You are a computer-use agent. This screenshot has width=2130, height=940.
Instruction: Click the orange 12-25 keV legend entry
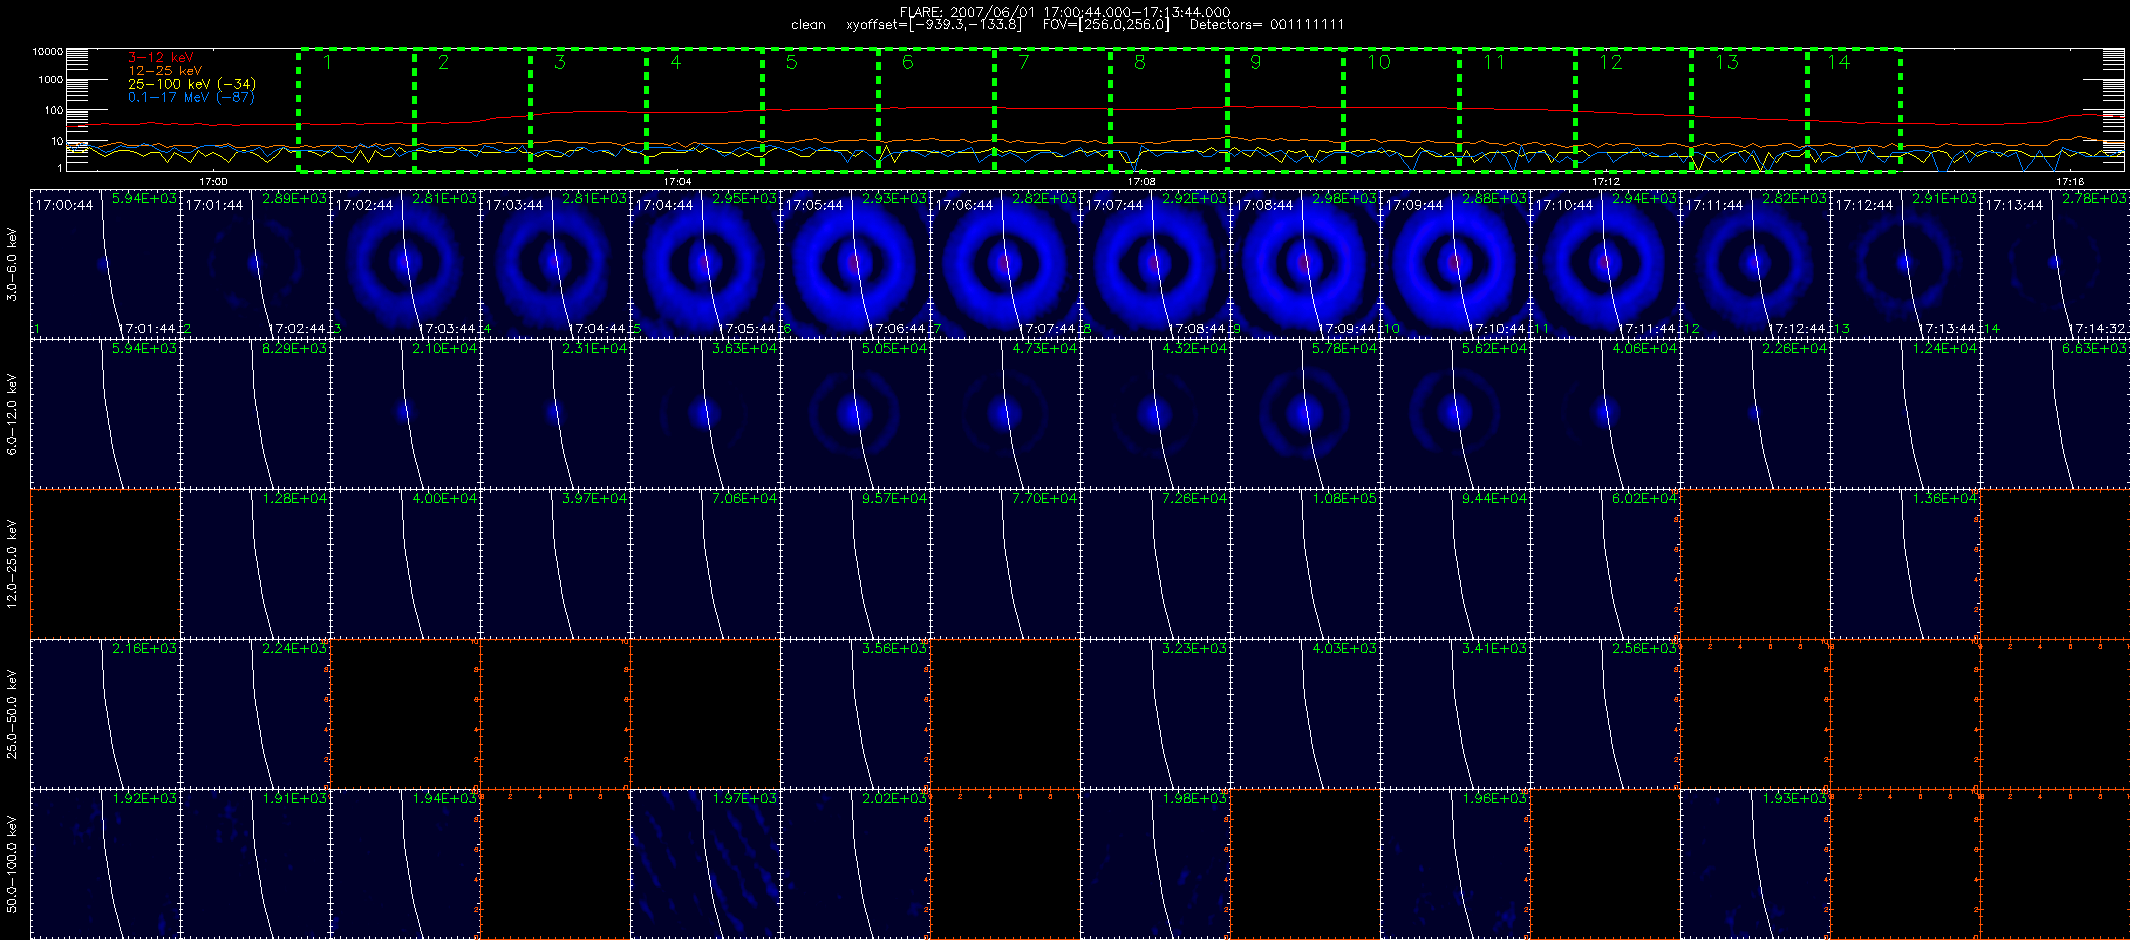165,71
